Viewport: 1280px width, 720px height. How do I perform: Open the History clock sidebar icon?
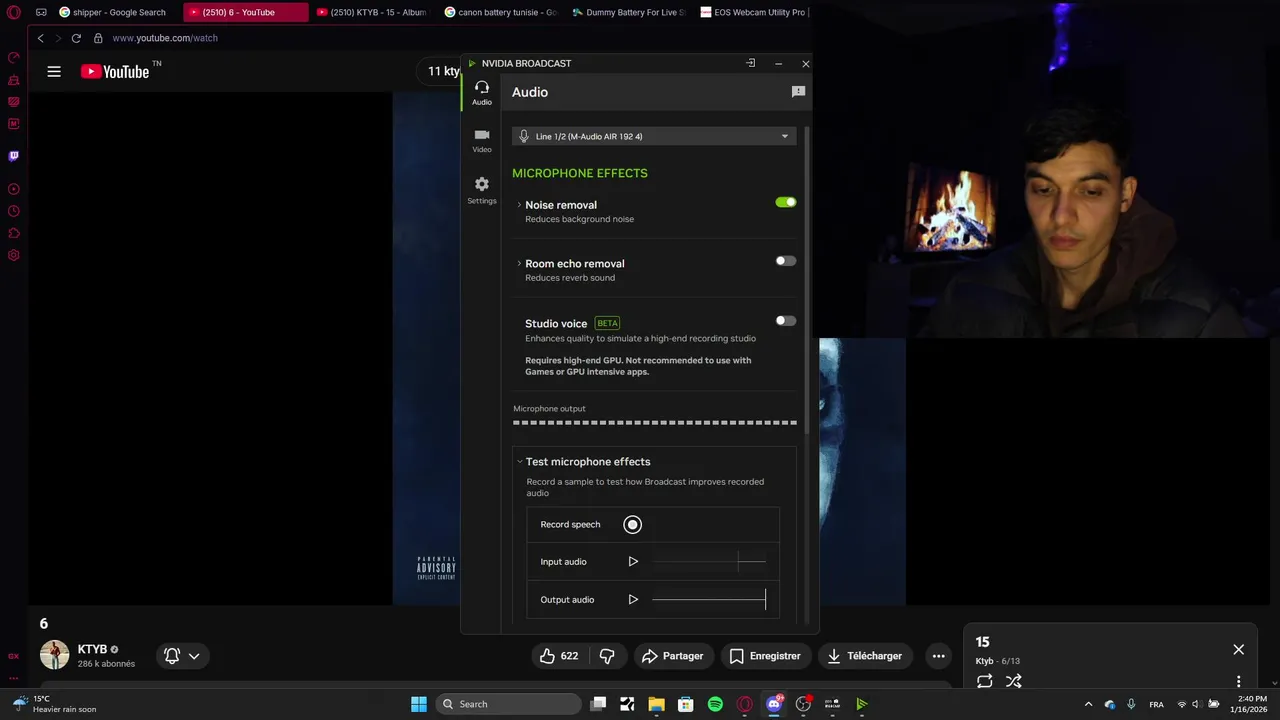pos(14,211)
